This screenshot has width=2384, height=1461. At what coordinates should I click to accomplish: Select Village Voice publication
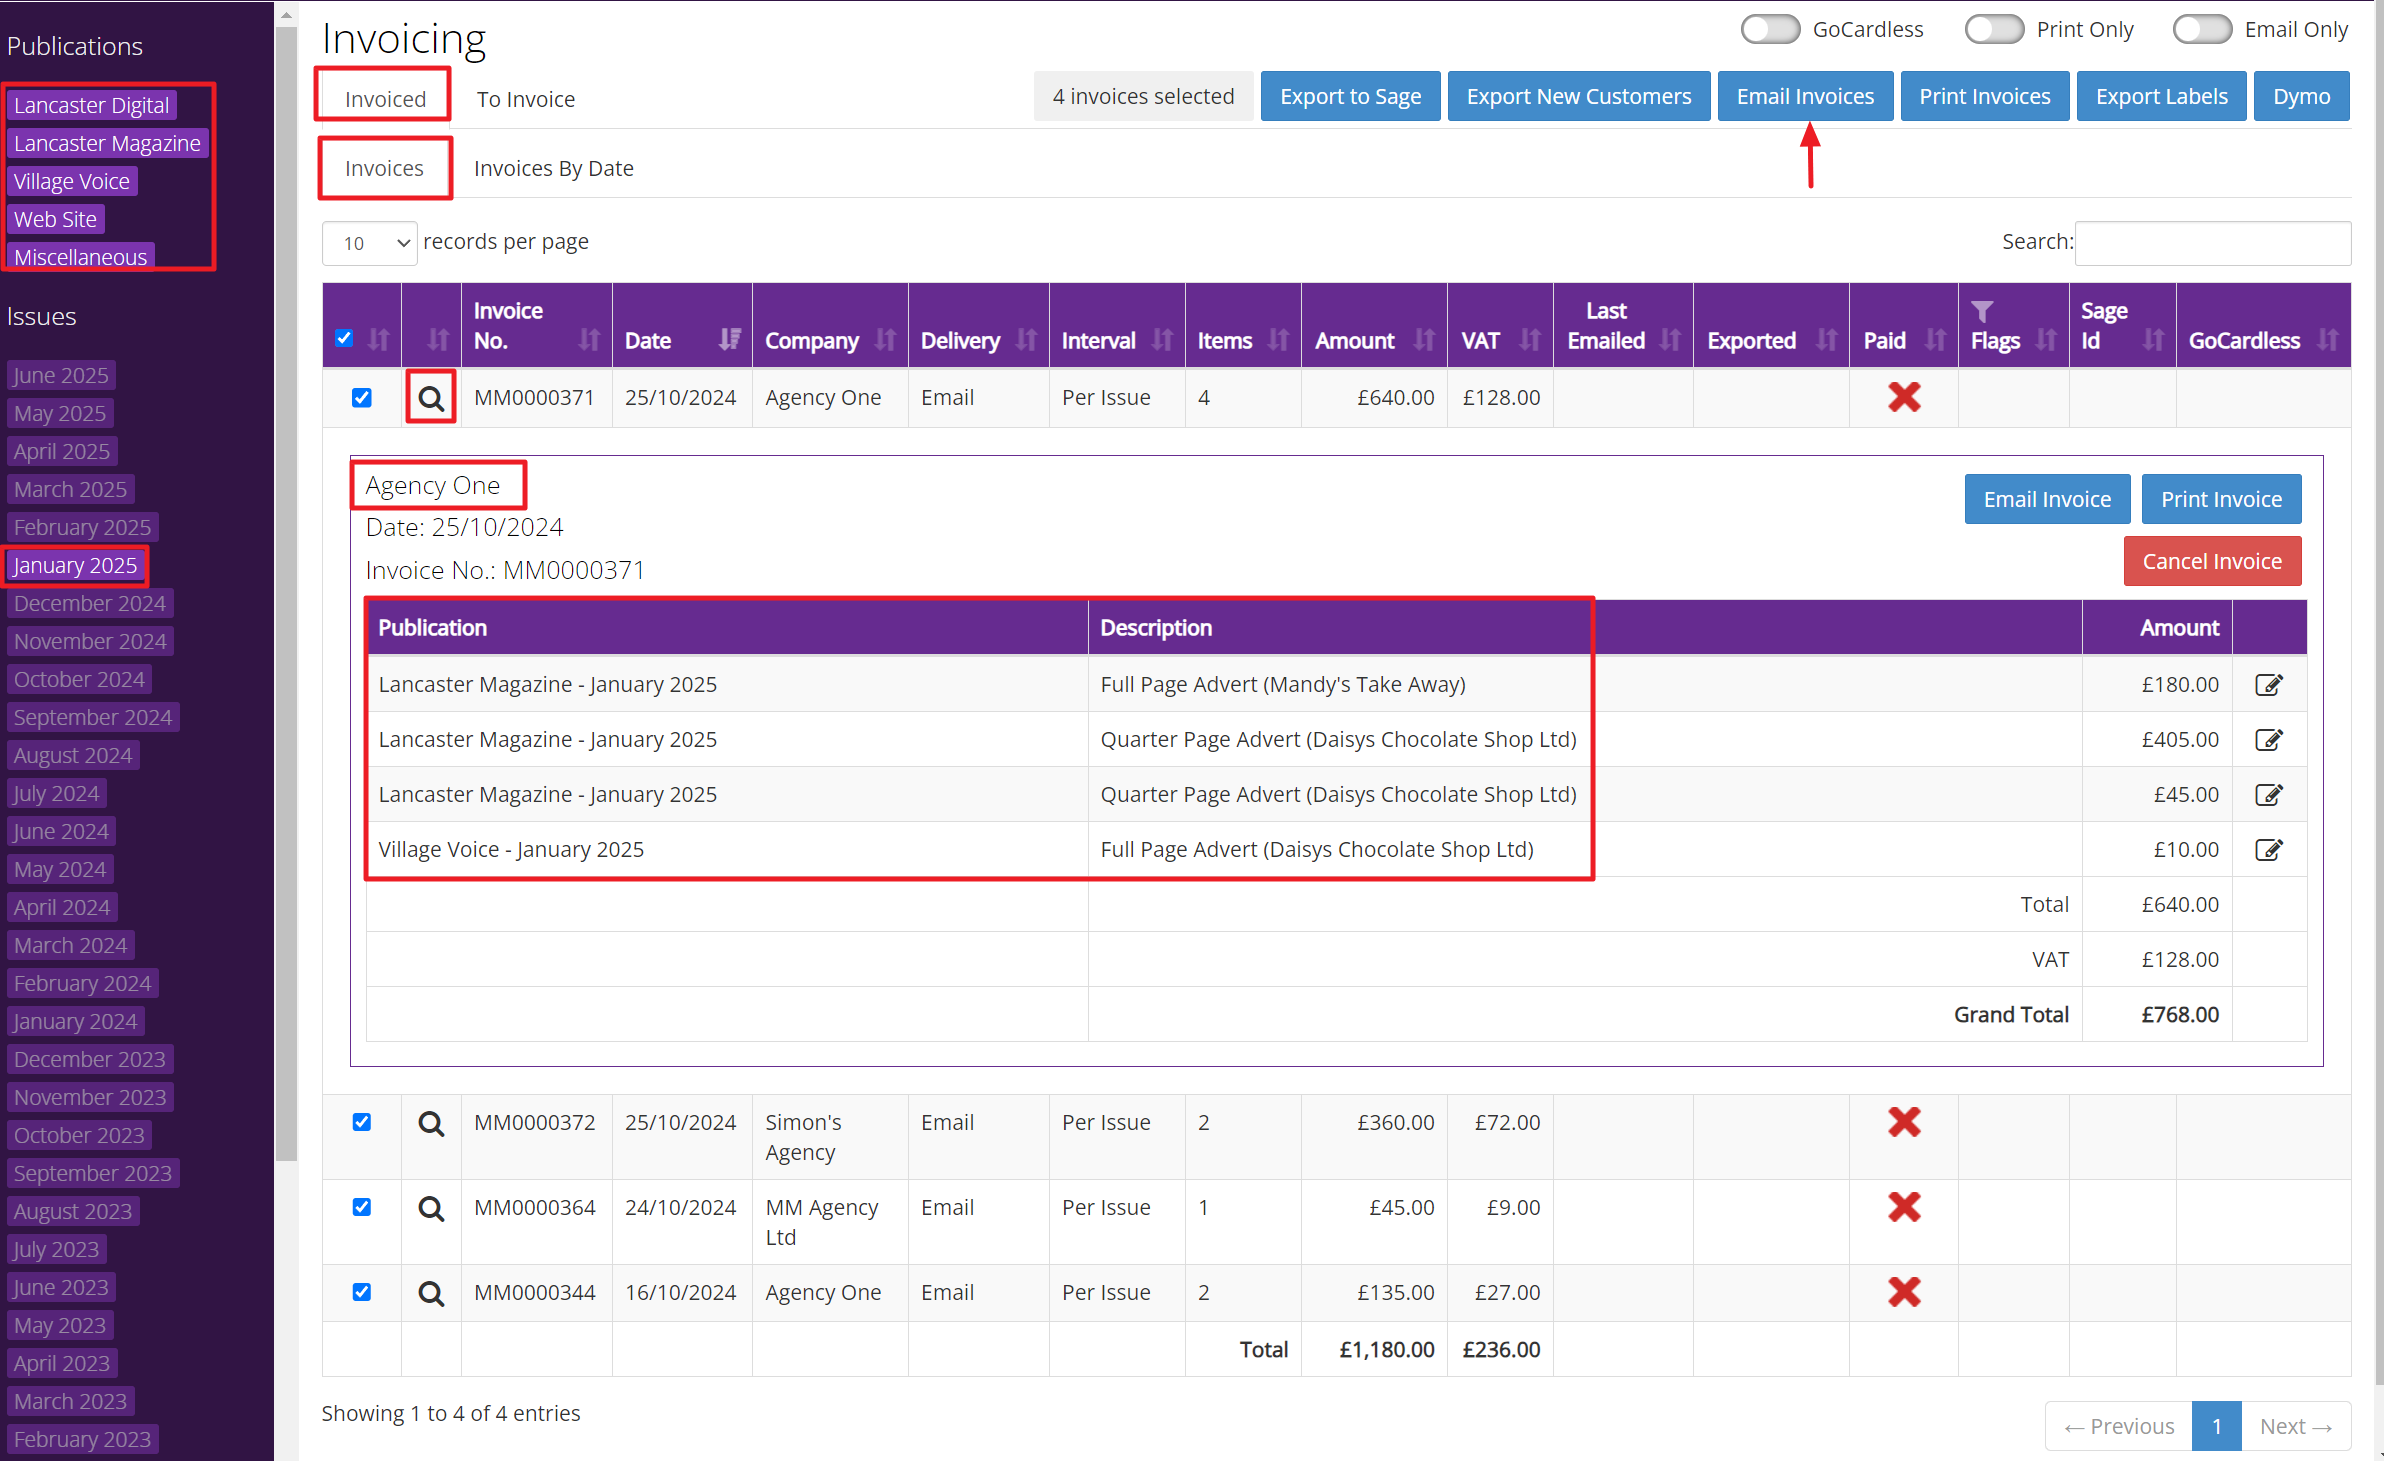click(x=72, y=181)
